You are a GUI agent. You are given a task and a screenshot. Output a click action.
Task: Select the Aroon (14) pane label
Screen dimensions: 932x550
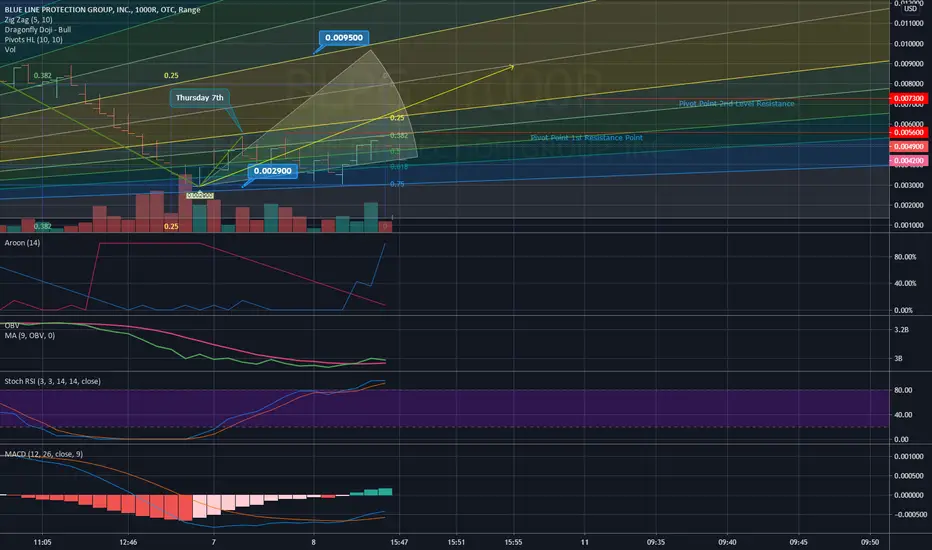(x=23, y=243)
